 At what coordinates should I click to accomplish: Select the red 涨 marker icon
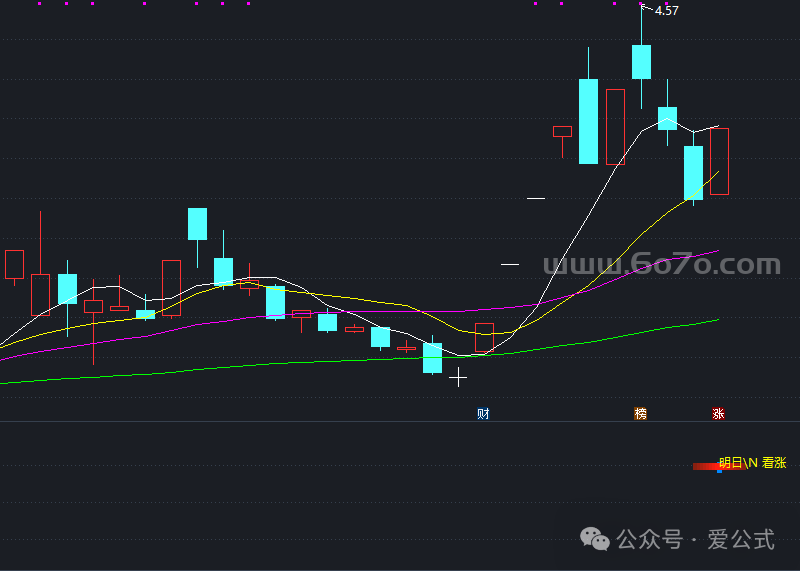[718, 414]
